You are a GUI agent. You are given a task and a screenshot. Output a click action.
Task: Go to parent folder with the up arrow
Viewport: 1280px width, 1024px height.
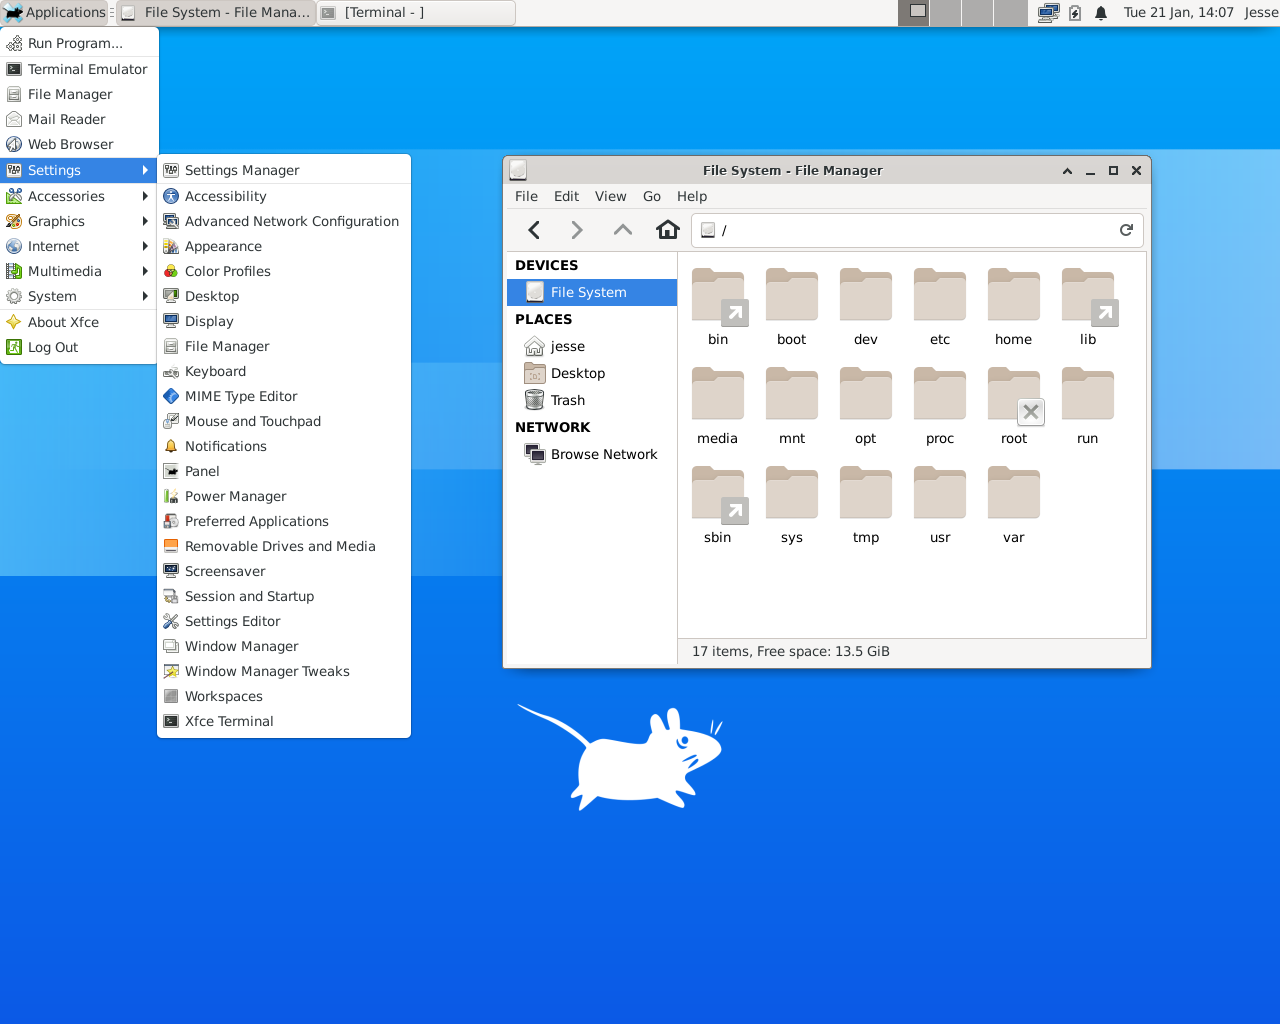click(x=622, y=230)
